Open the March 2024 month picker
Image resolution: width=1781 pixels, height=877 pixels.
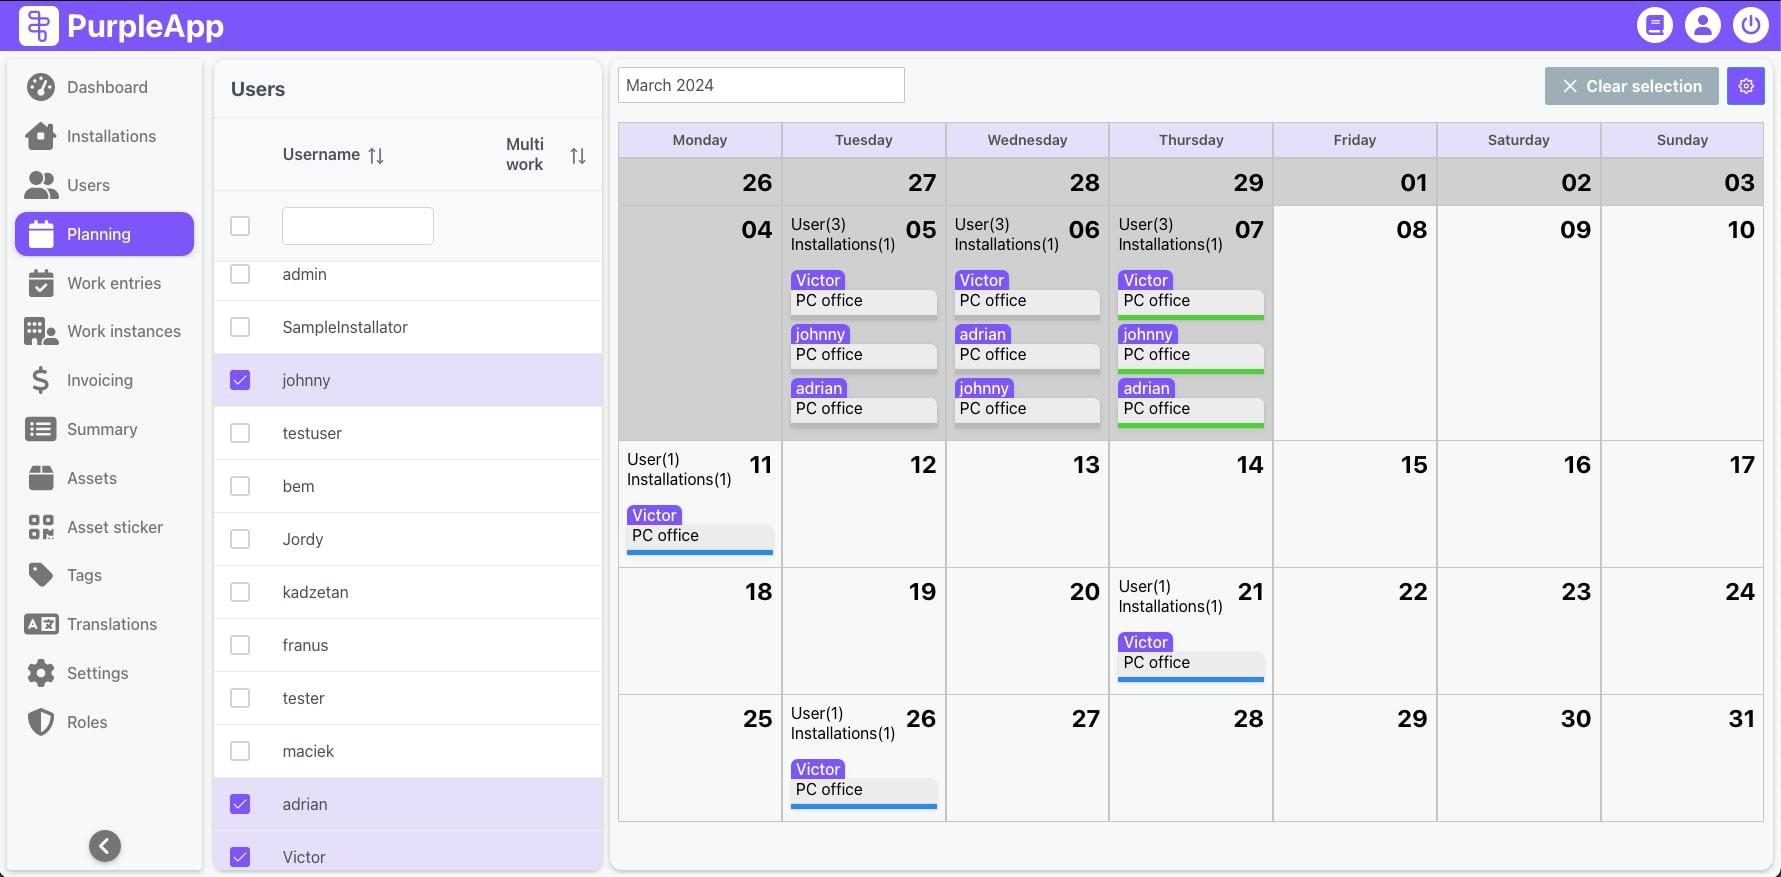pyautogui.click(x=760, y=85)
